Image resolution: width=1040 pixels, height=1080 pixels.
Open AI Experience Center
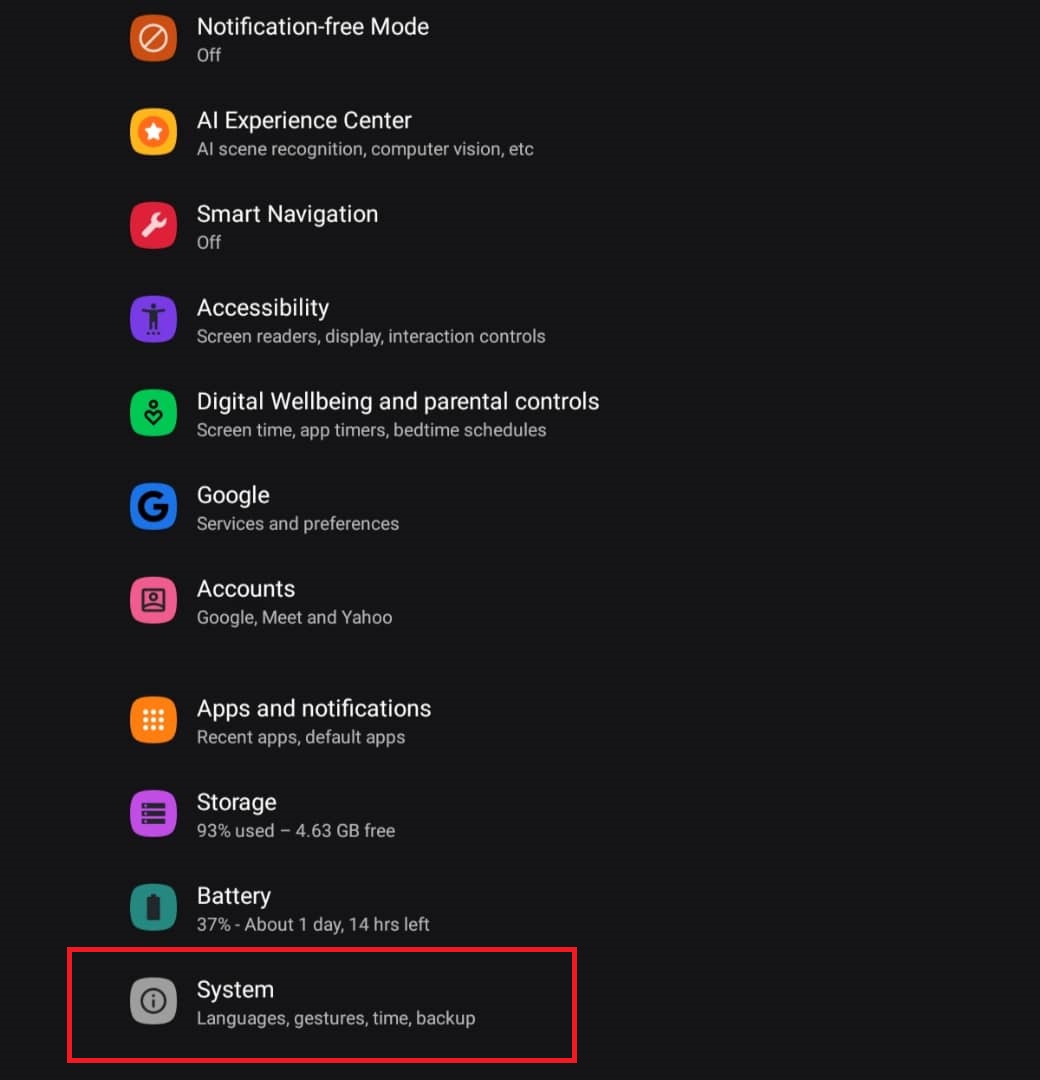click(365, 133)
